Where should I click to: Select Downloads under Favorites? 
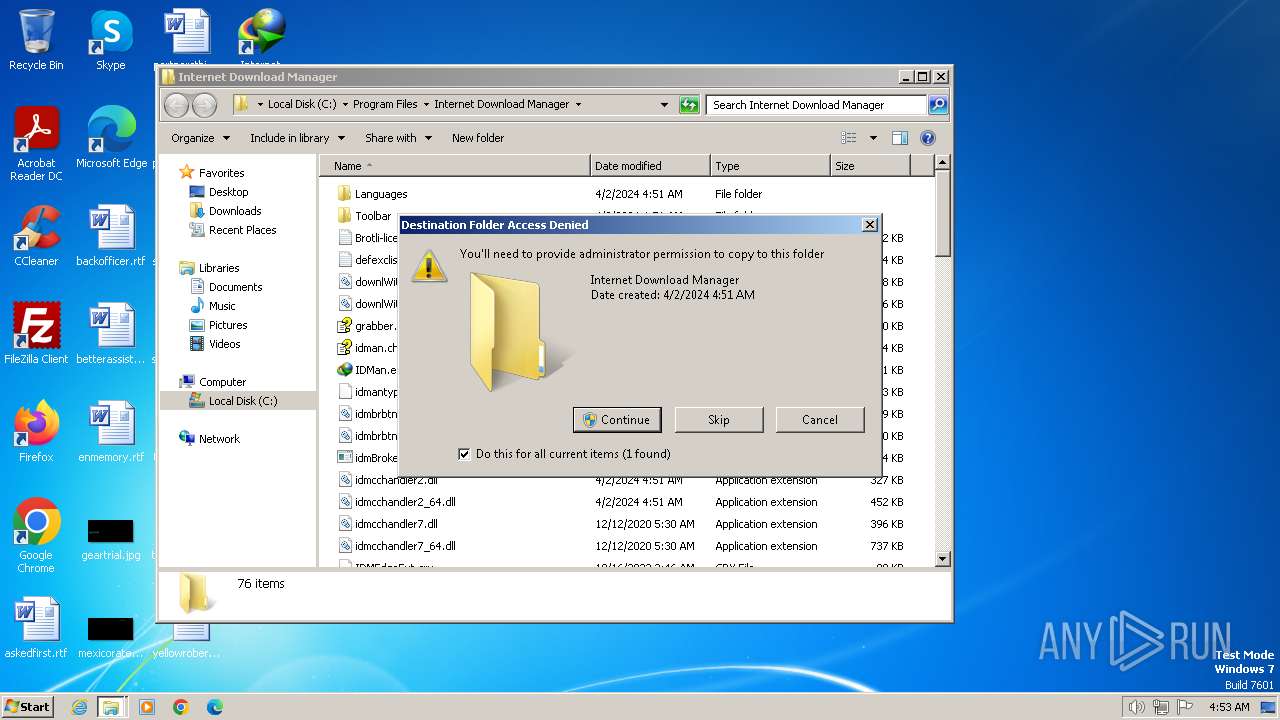point(235,211)
